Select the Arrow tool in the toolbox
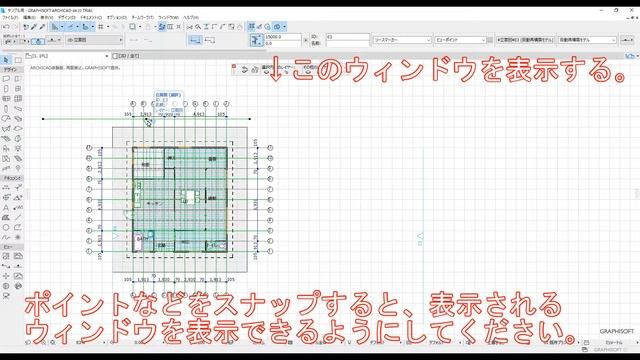Screen dimensions: 640x360 pos(6,60)
